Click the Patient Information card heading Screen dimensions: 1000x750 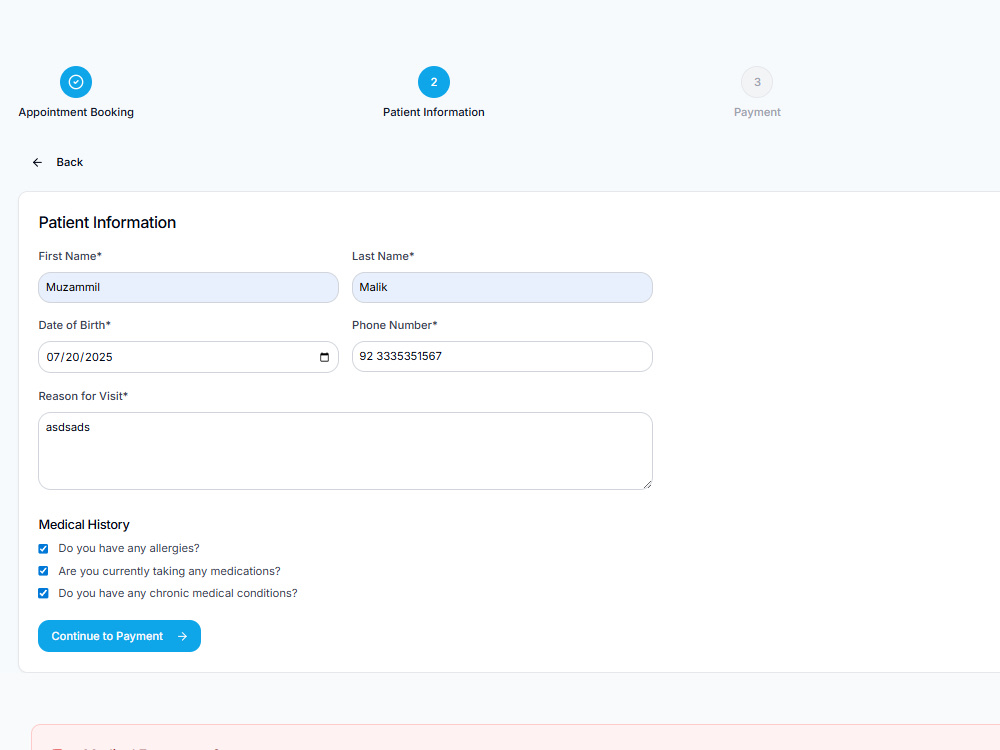pyautogui.click(x=107, y=223)
